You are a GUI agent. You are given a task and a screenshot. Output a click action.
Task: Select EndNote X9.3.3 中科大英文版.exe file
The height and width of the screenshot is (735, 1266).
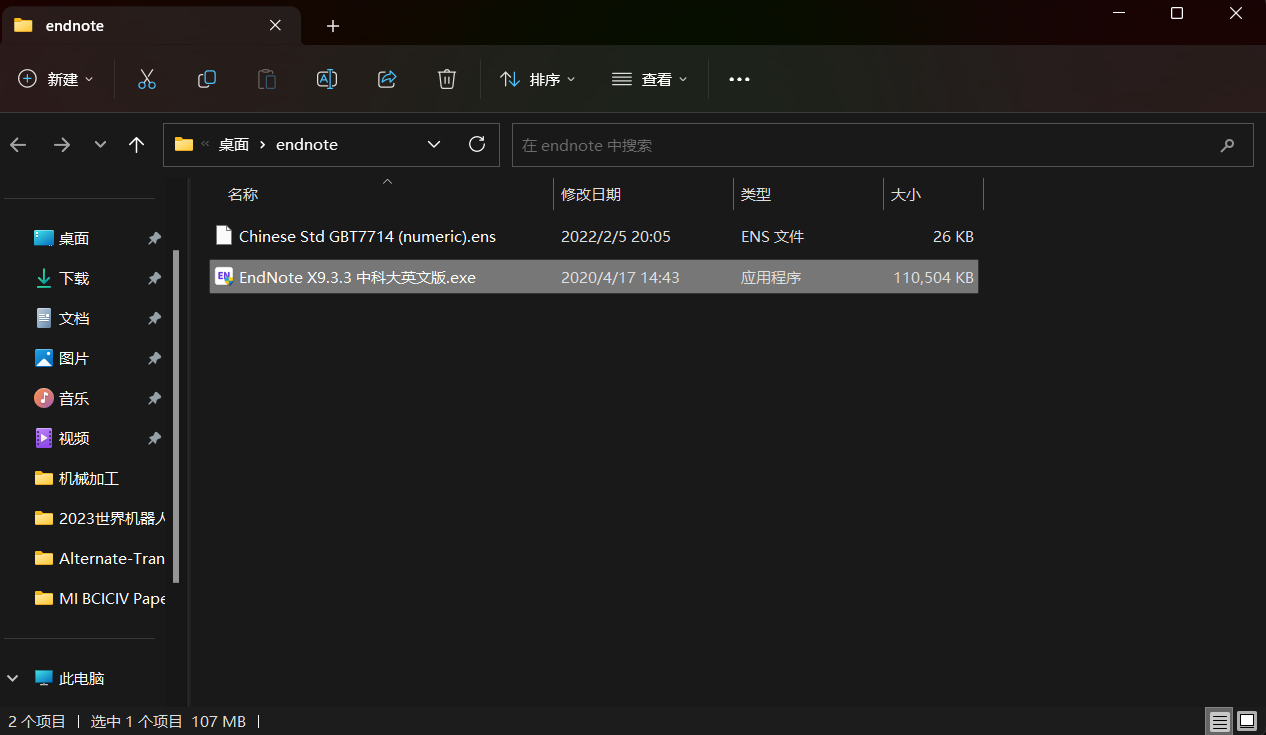(594, 277)
